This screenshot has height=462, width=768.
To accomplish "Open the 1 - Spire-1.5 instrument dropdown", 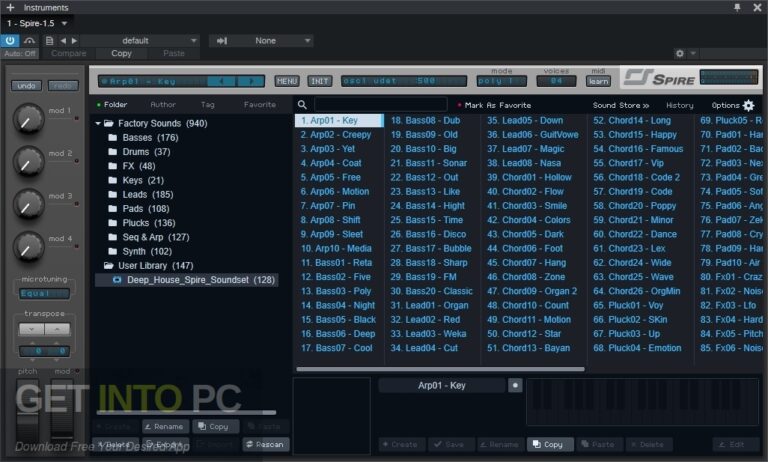I will coord(37,23).
